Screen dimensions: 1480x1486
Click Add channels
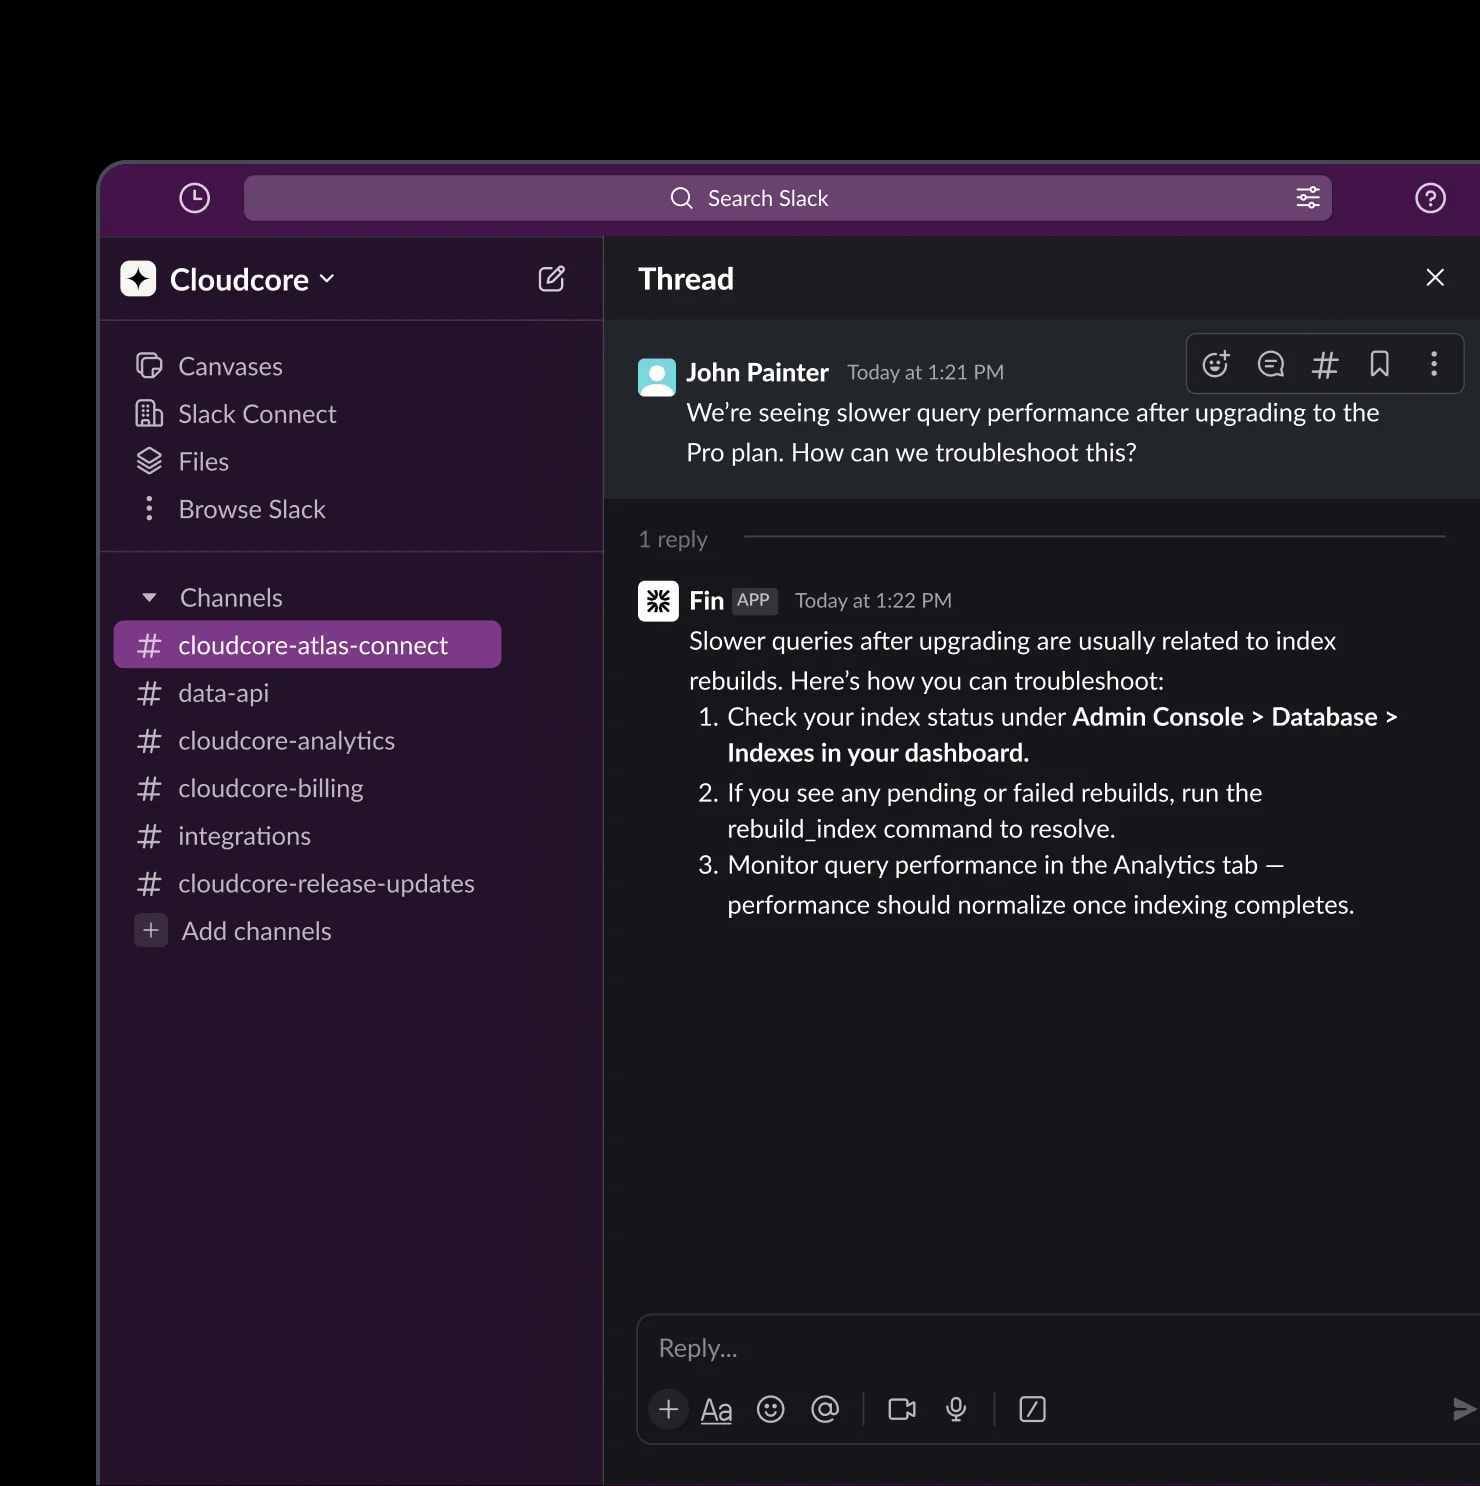[x=255, y=931]
